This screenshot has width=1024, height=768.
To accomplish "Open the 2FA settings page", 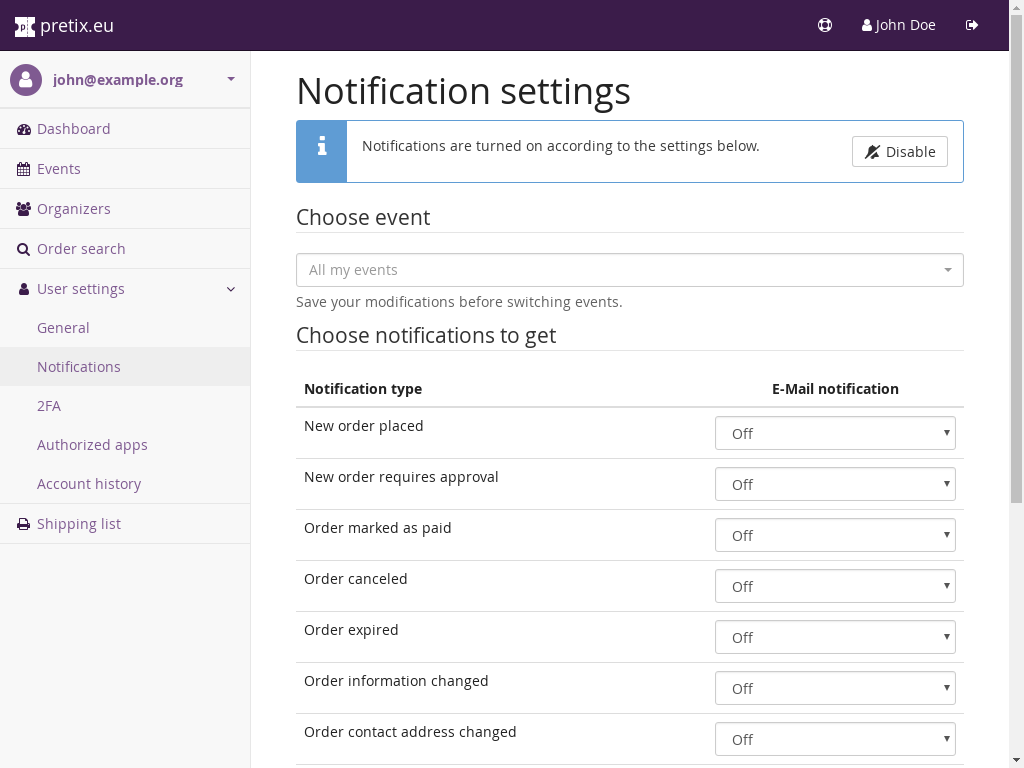I will [49, 406].
